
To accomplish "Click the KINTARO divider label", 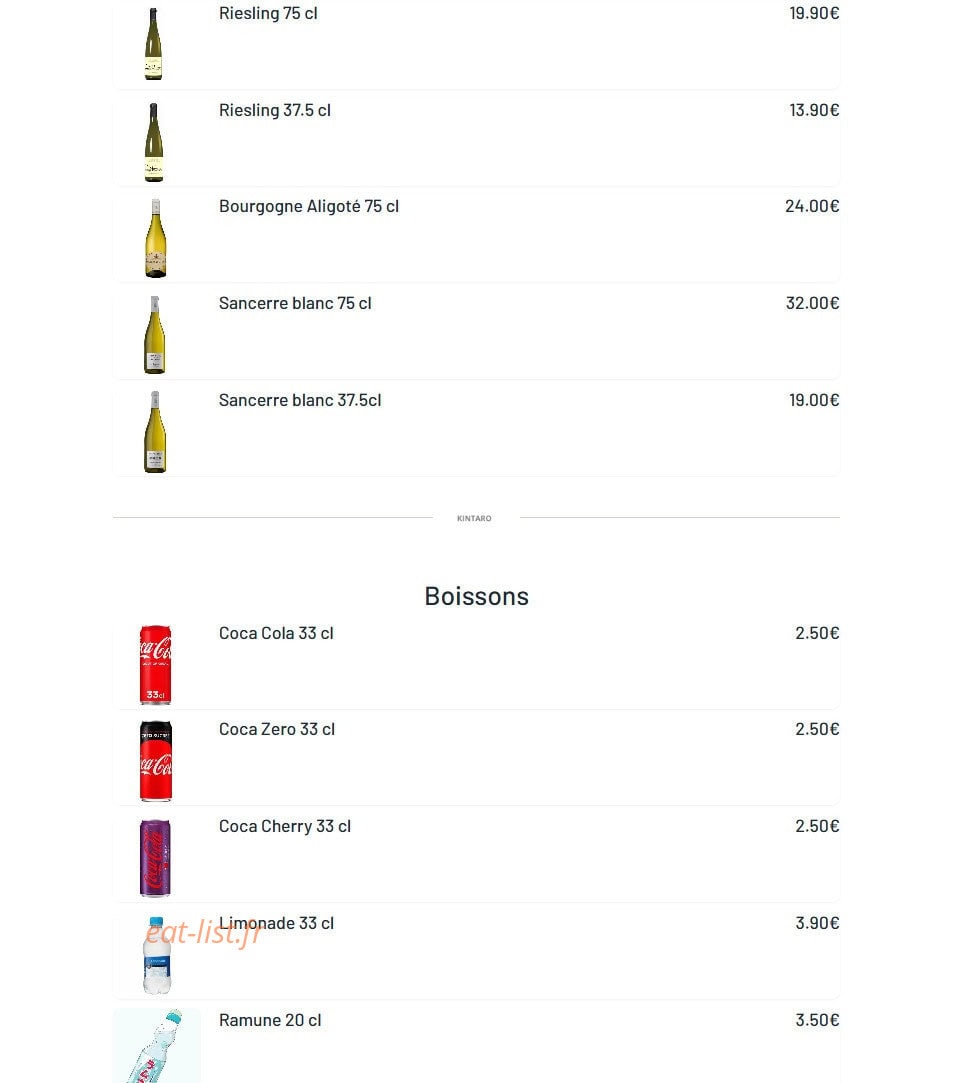I will click(x=474, y=518).
